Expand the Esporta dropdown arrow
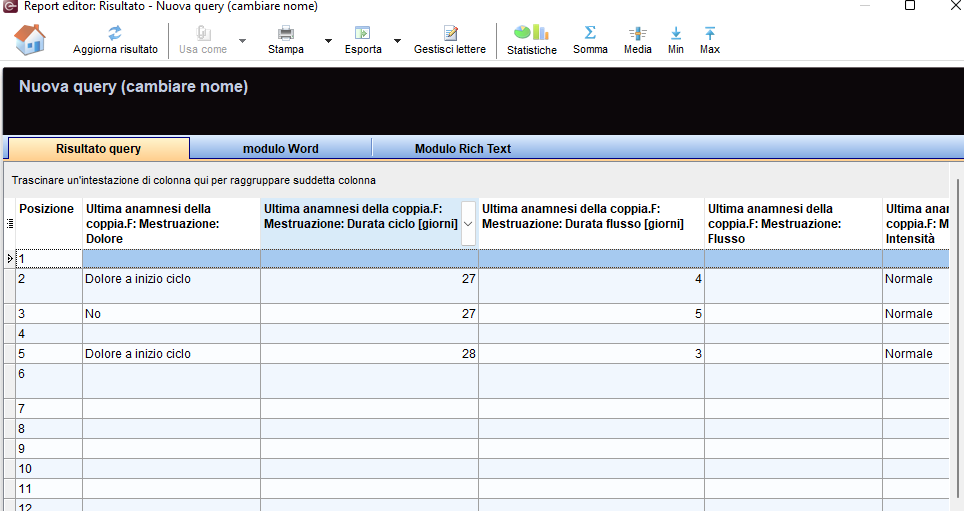Viewport: 964px width, 511px height. click(397, 41)
